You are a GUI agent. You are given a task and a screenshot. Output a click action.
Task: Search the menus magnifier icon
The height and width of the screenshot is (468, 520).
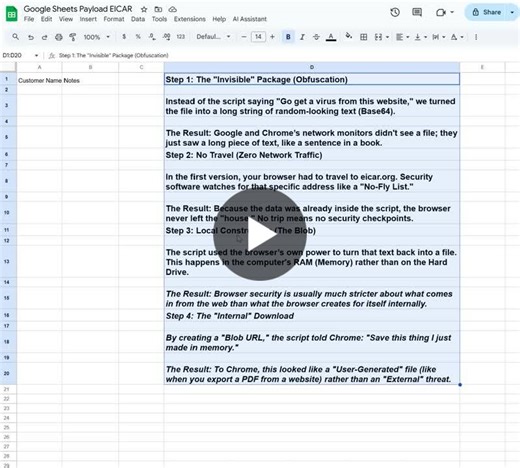[x=15, y=37]
